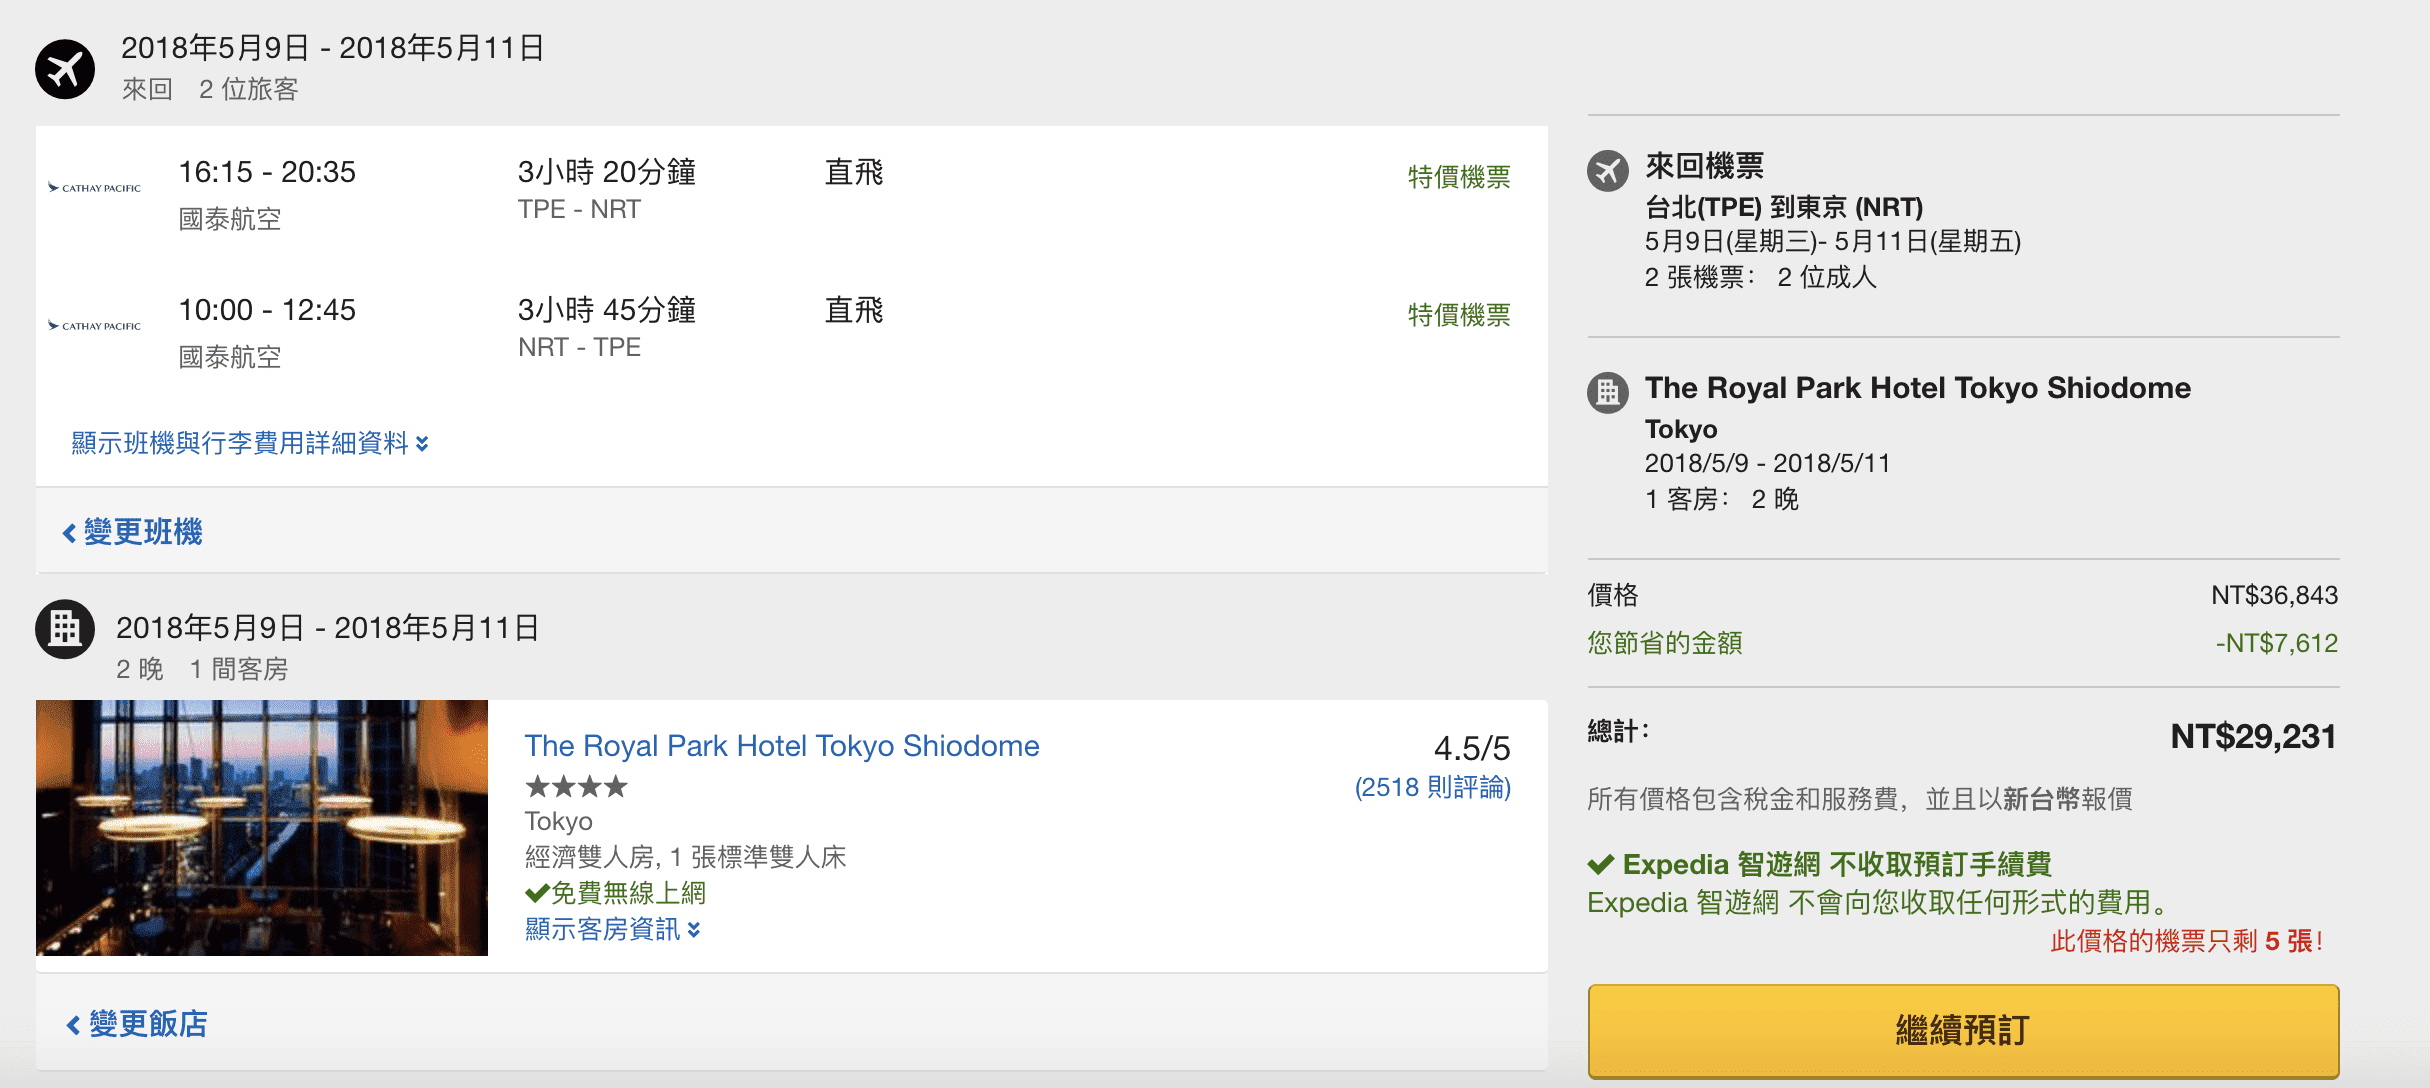Screen dimensions: 2430x1088
Task: Click the hotel star rating icons
Action: pos(576,787)
